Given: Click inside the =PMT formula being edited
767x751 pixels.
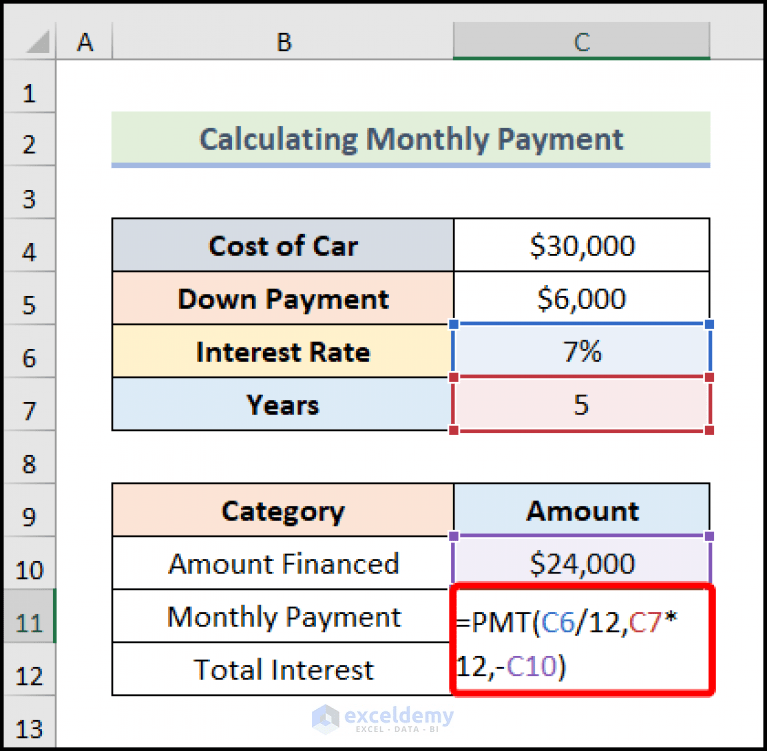Looking at the screenshot, I should tap(582, 639).
